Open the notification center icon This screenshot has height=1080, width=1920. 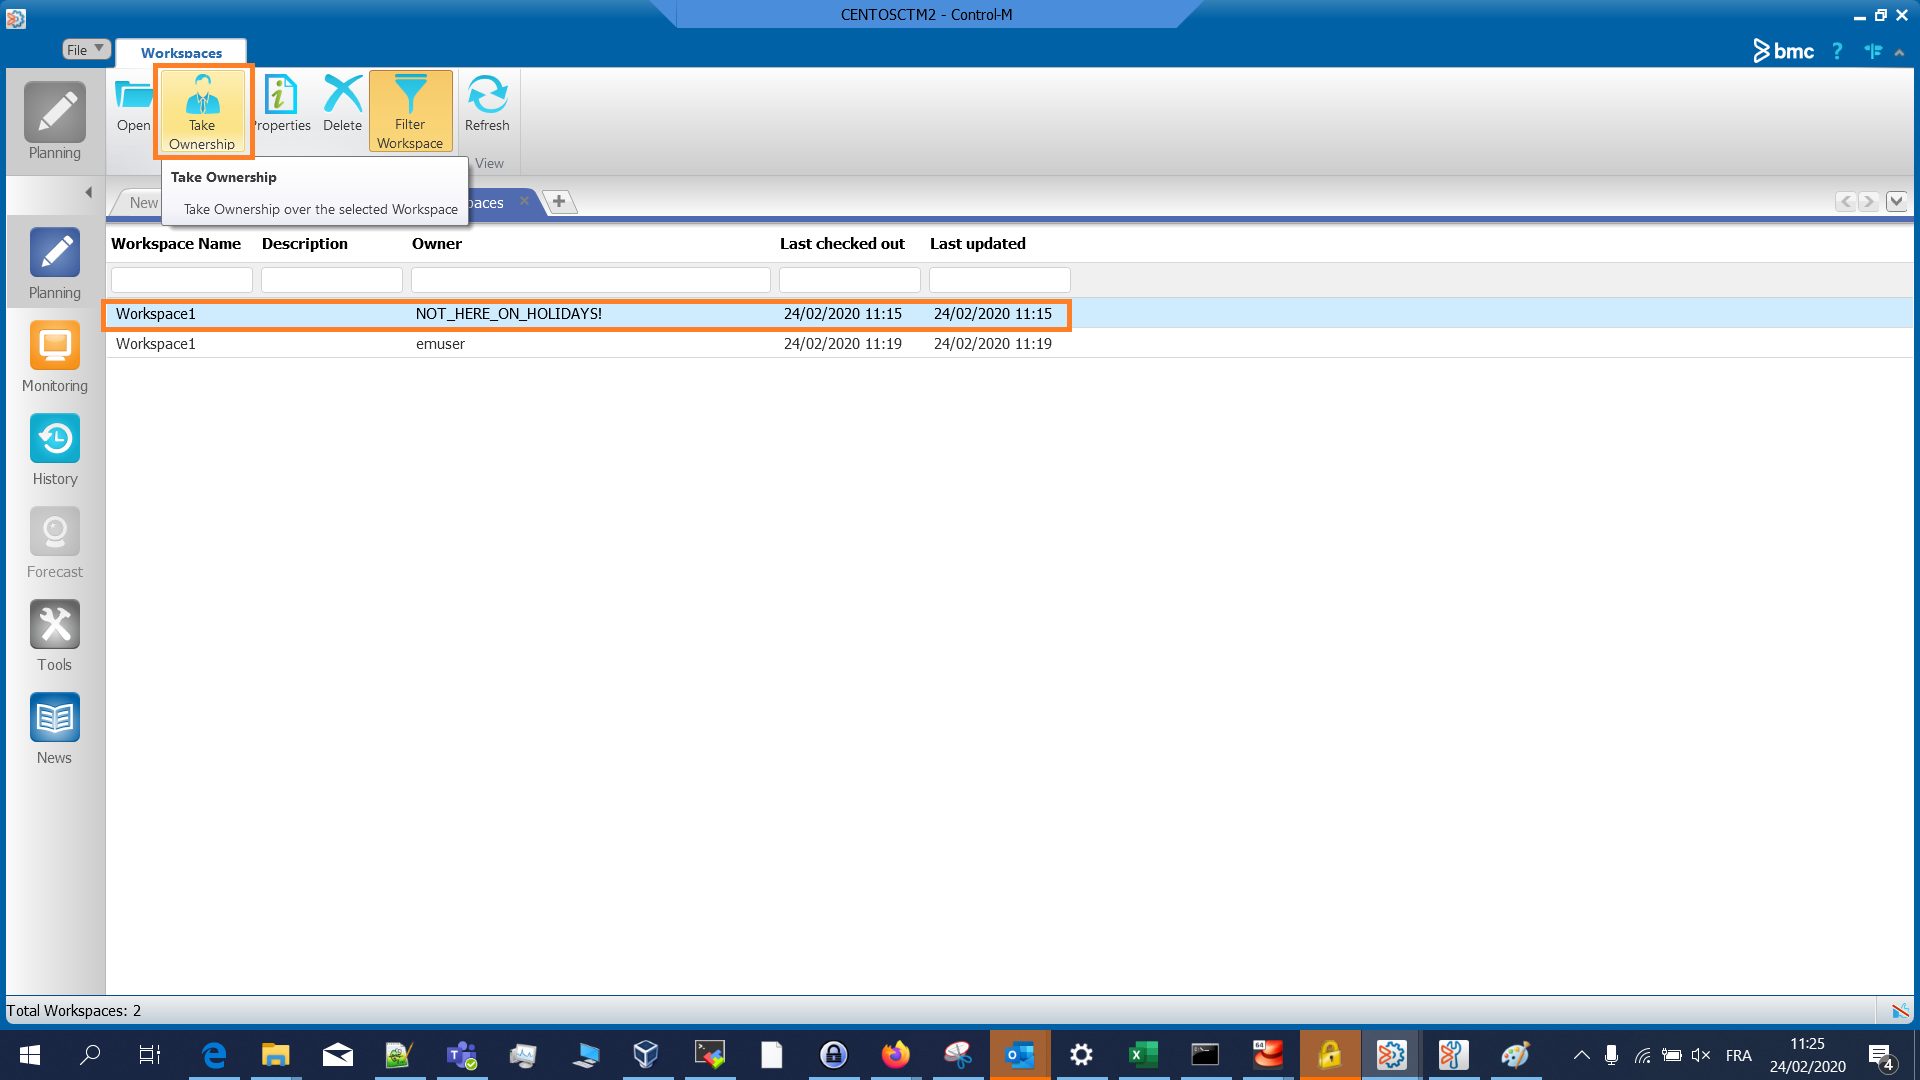(1880, 1056)
